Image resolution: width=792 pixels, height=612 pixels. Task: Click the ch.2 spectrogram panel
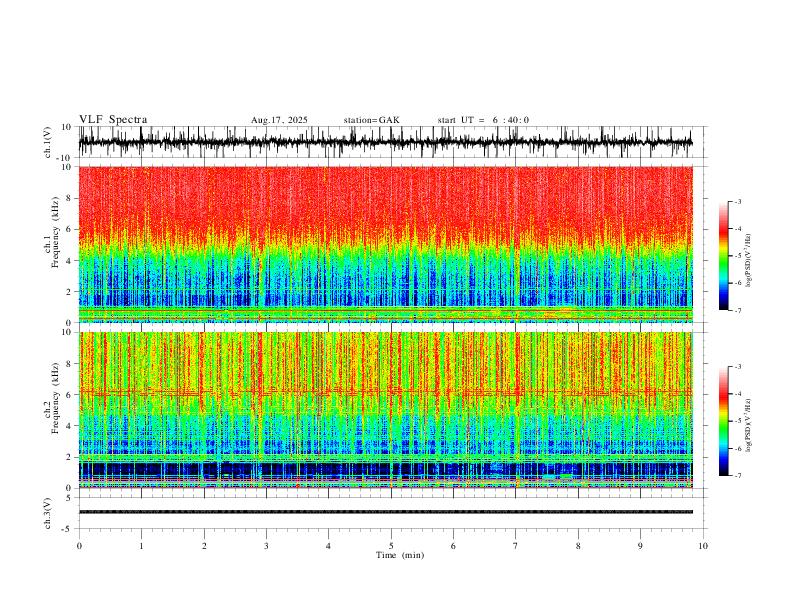tap(386, 410)
